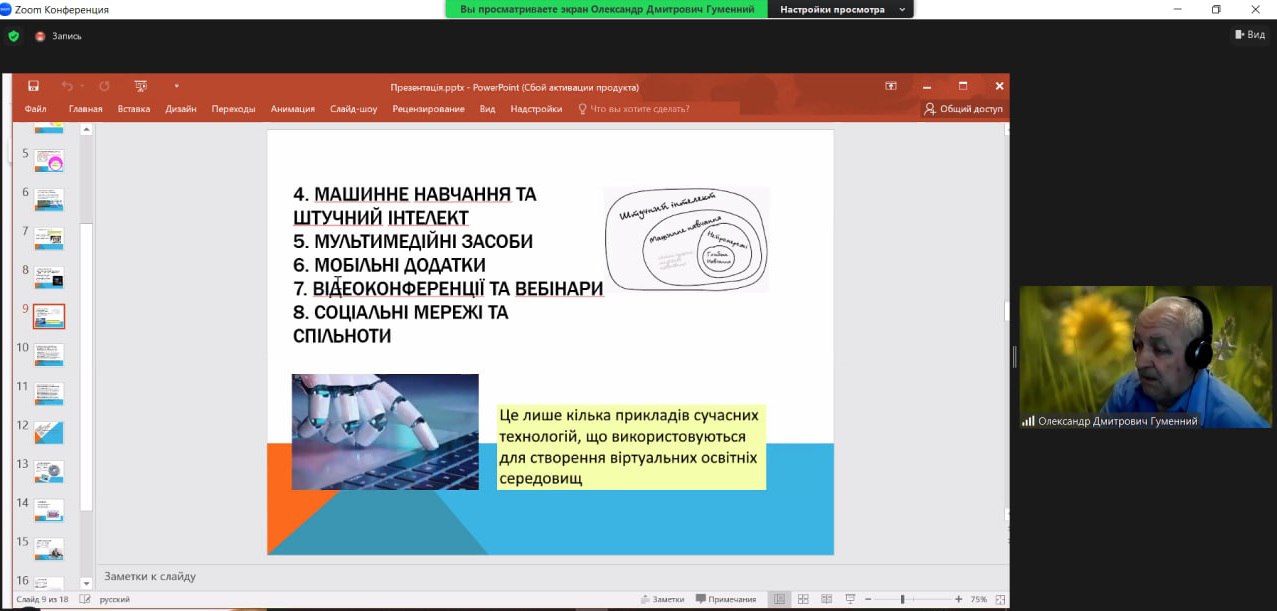This screenshot has width=1277, height=611.
Task: Click the zoom in plus icon
Action: tap(958, 599)
